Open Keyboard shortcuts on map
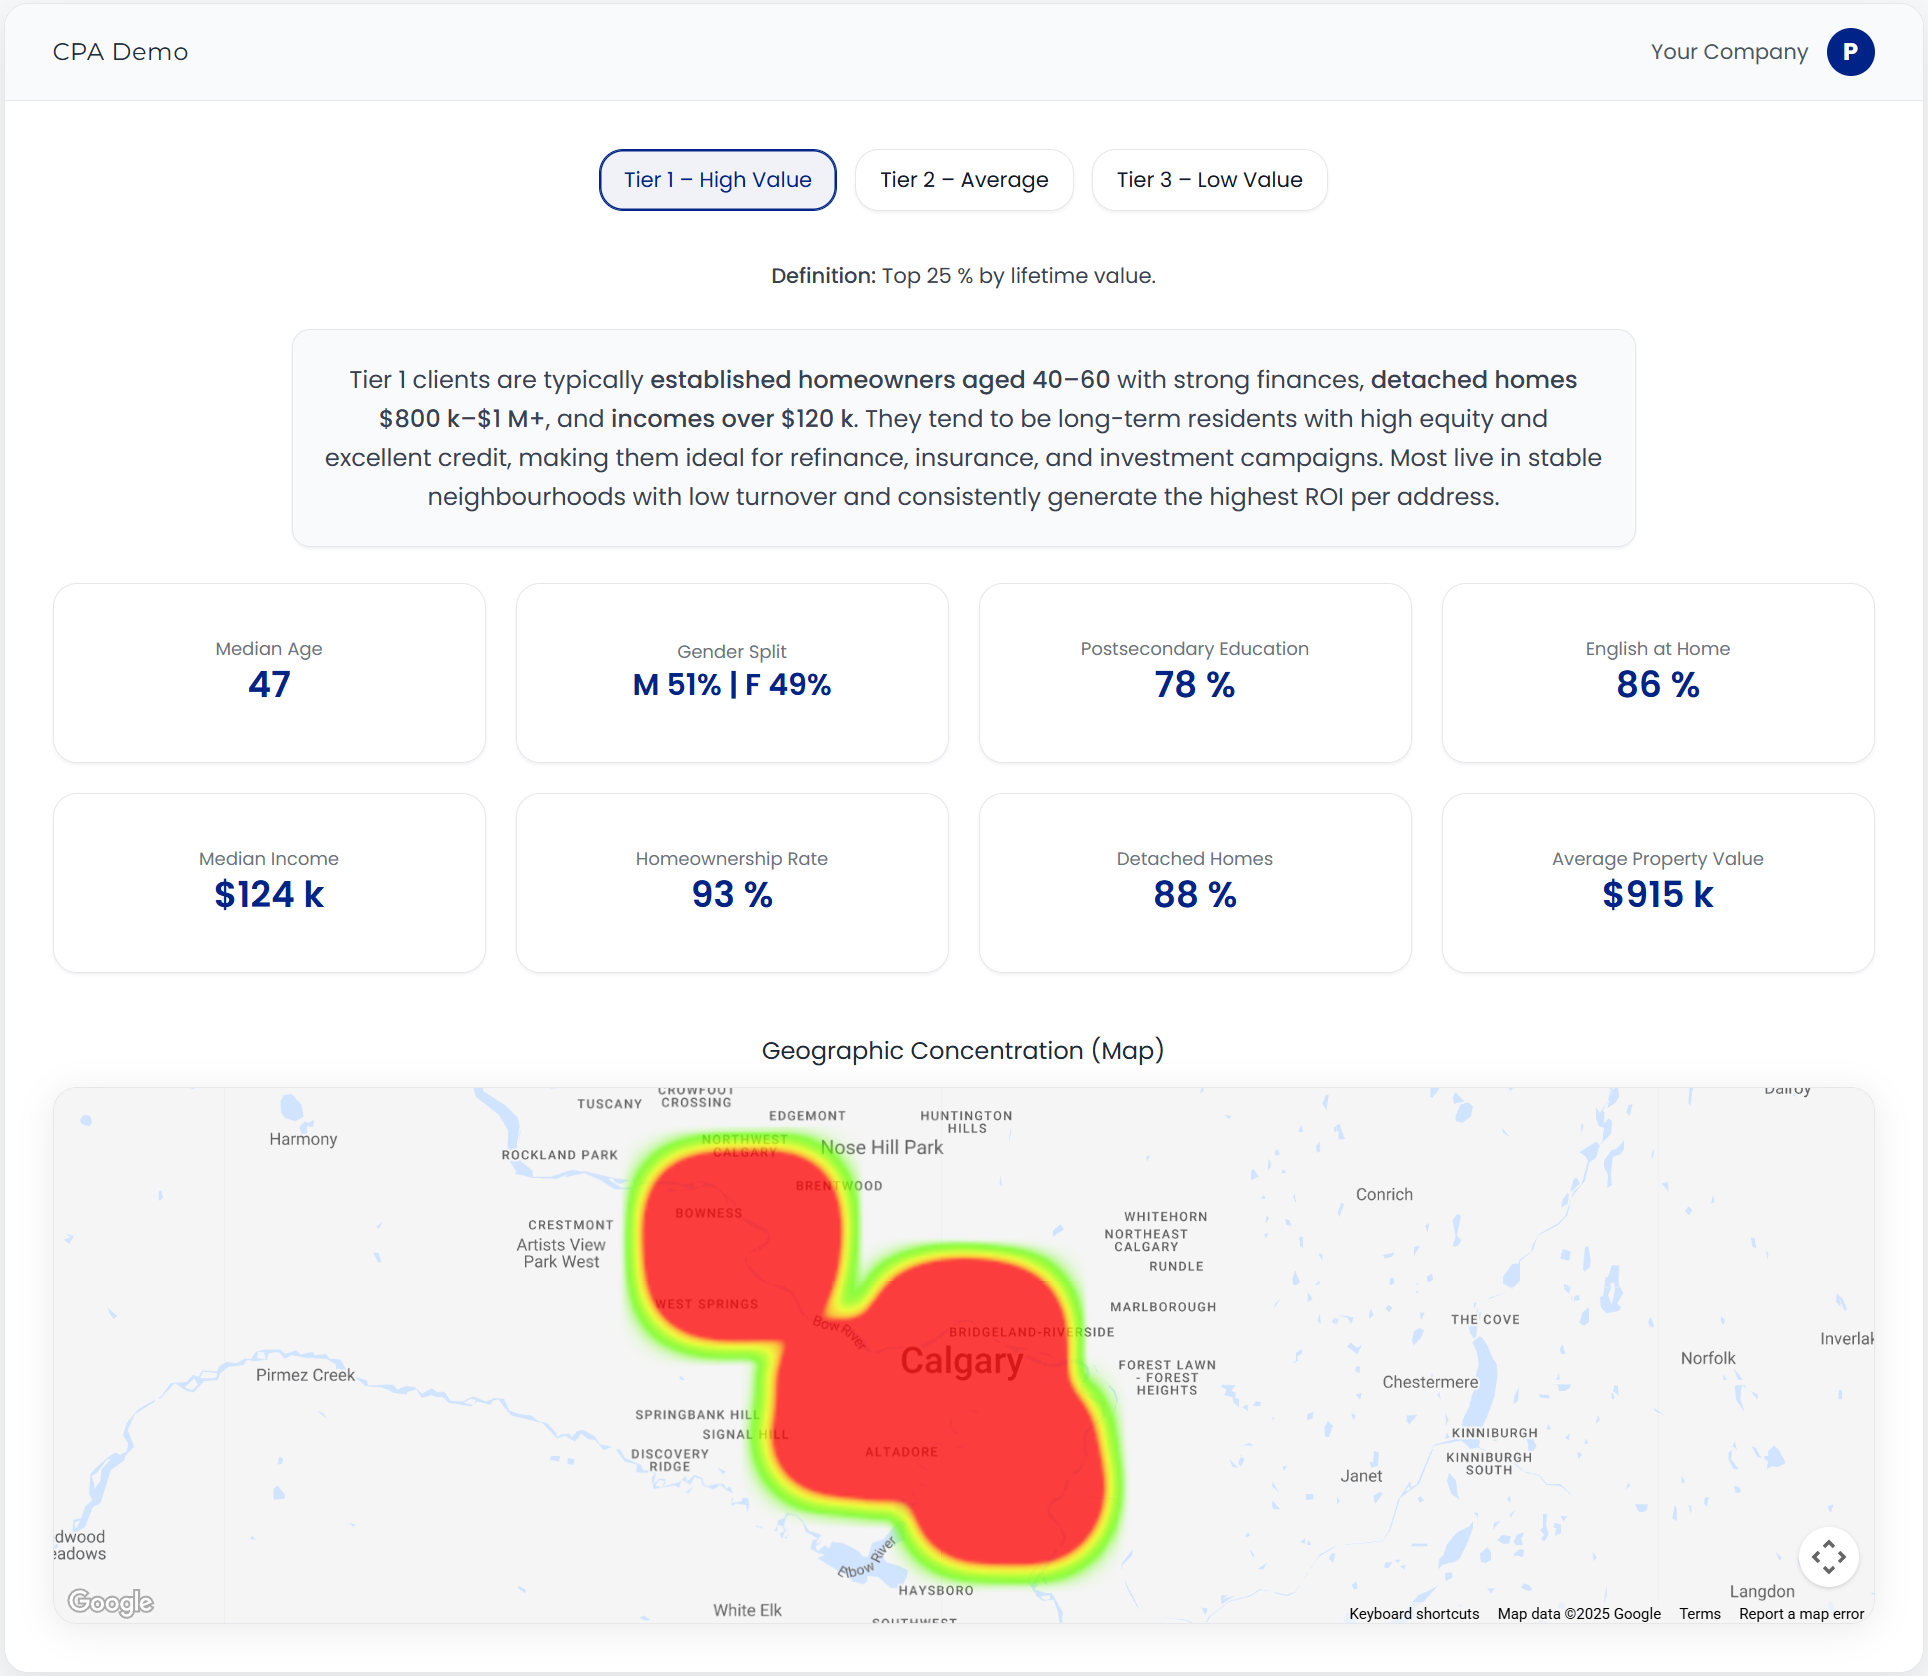This screenshot has width=1928, height=1676. coord(1413,1614)
